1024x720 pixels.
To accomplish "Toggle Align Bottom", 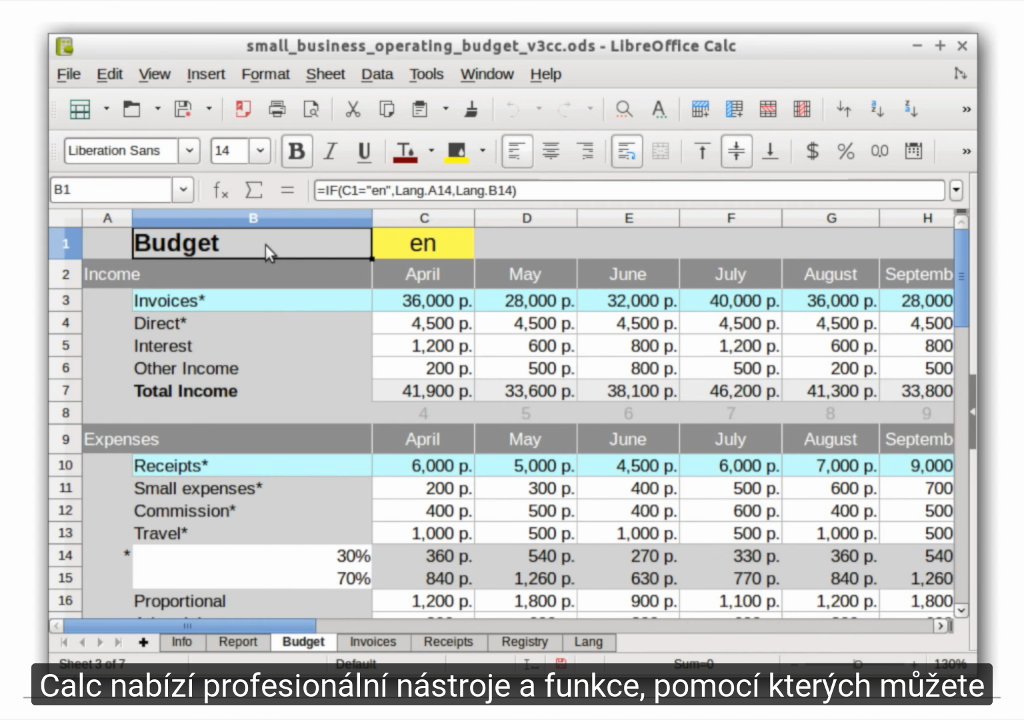I will click(x=771, y=151).
